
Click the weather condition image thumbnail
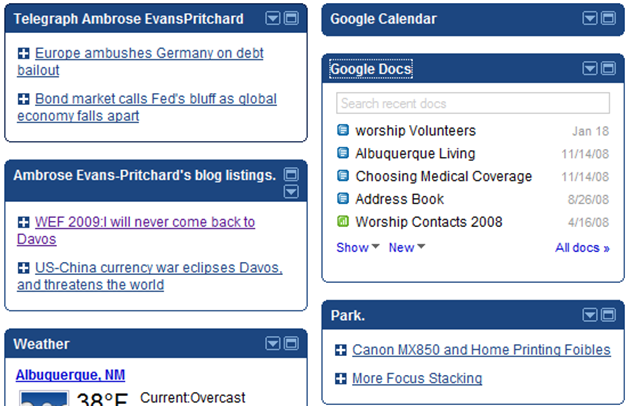(44, 399)
